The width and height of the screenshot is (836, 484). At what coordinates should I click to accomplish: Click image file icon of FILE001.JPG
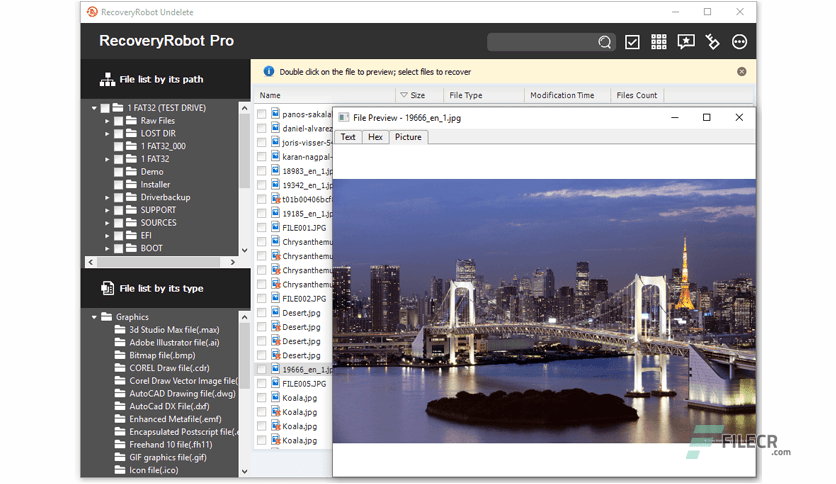click(x=275, y=227)
